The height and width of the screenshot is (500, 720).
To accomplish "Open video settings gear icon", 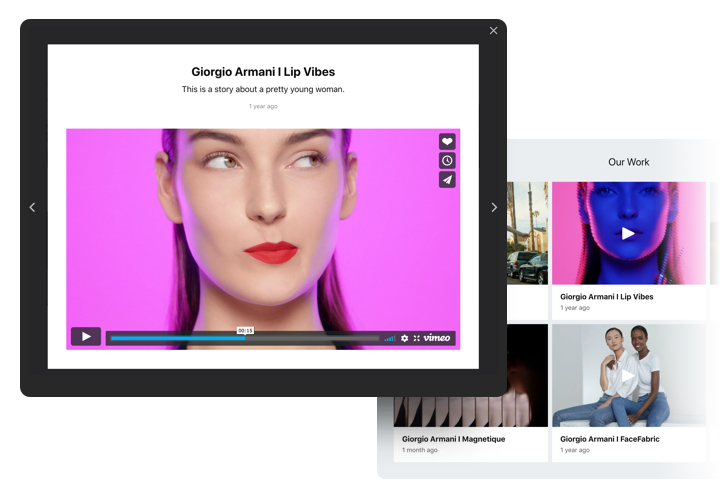I will (405, 338).
